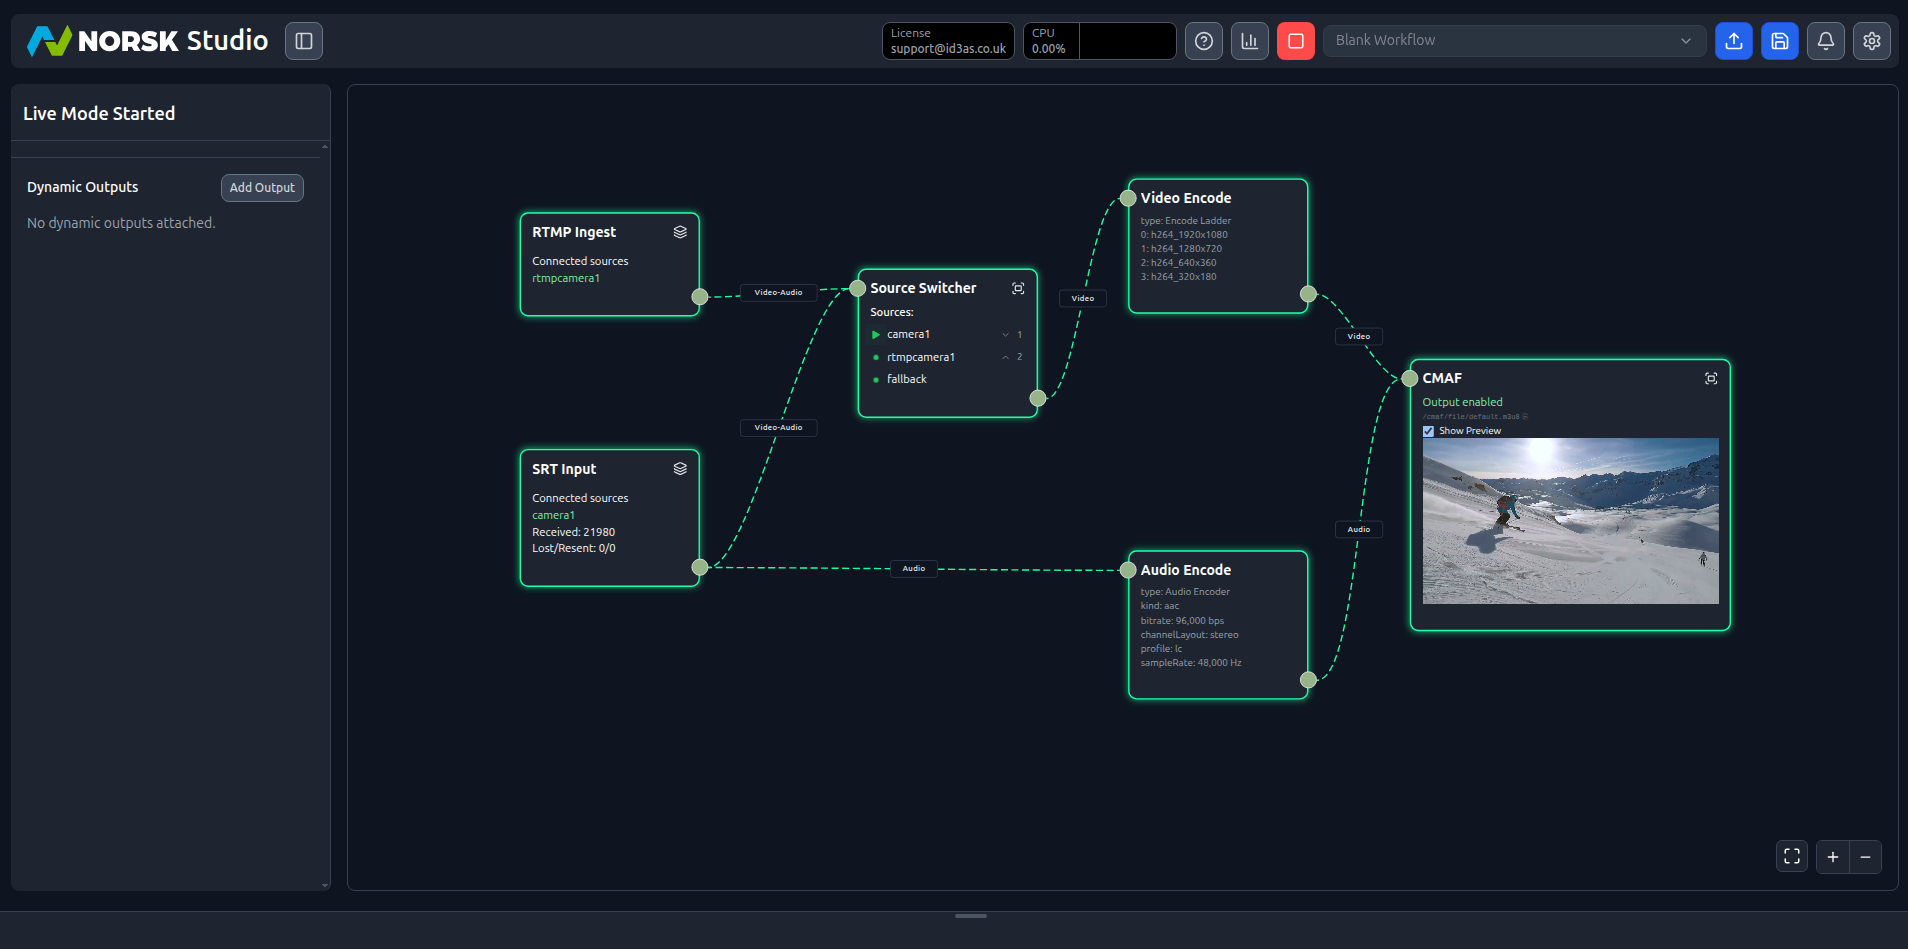Image resolution: width=1908 pixels, height=949 pixels.
Task: Select rtmpcamera1 source in switcher
Action: coord(921,357)
